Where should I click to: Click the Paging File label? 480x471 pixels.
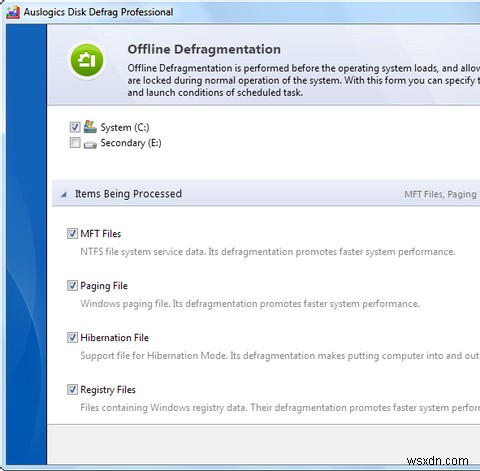coord(104,286)
